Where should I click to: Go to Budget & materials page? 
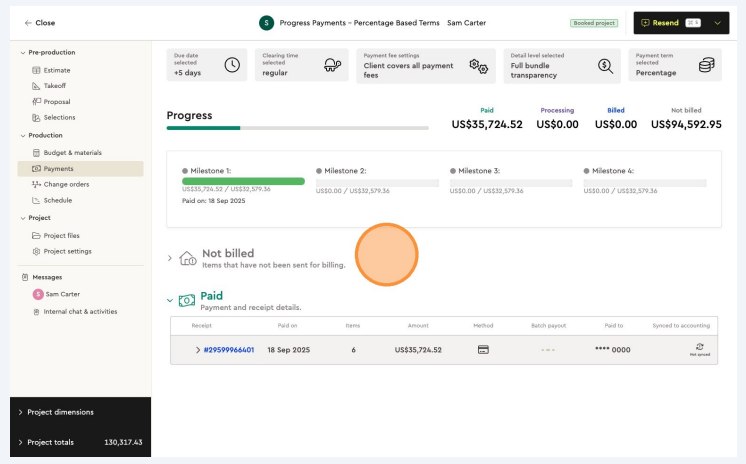72,153
